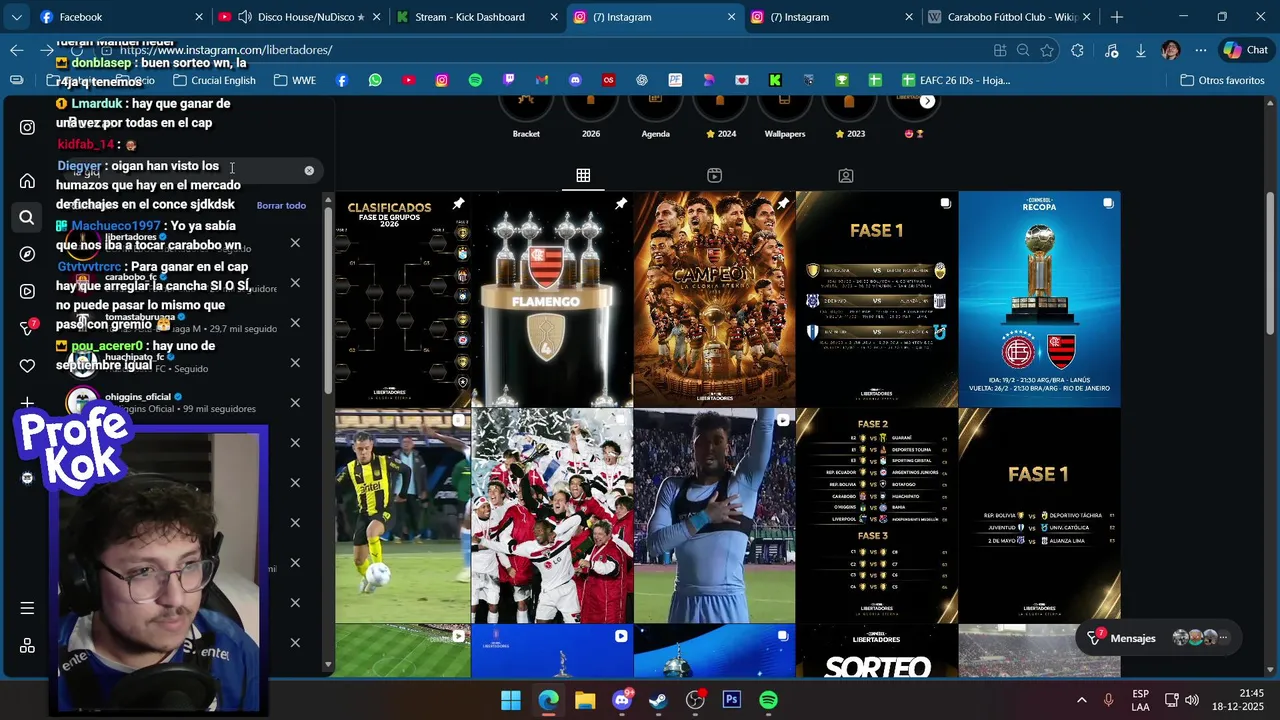Open the 'Otros favoritos' bookmarks folder
Screen dimensions: 1280x720
[1222, 80]
